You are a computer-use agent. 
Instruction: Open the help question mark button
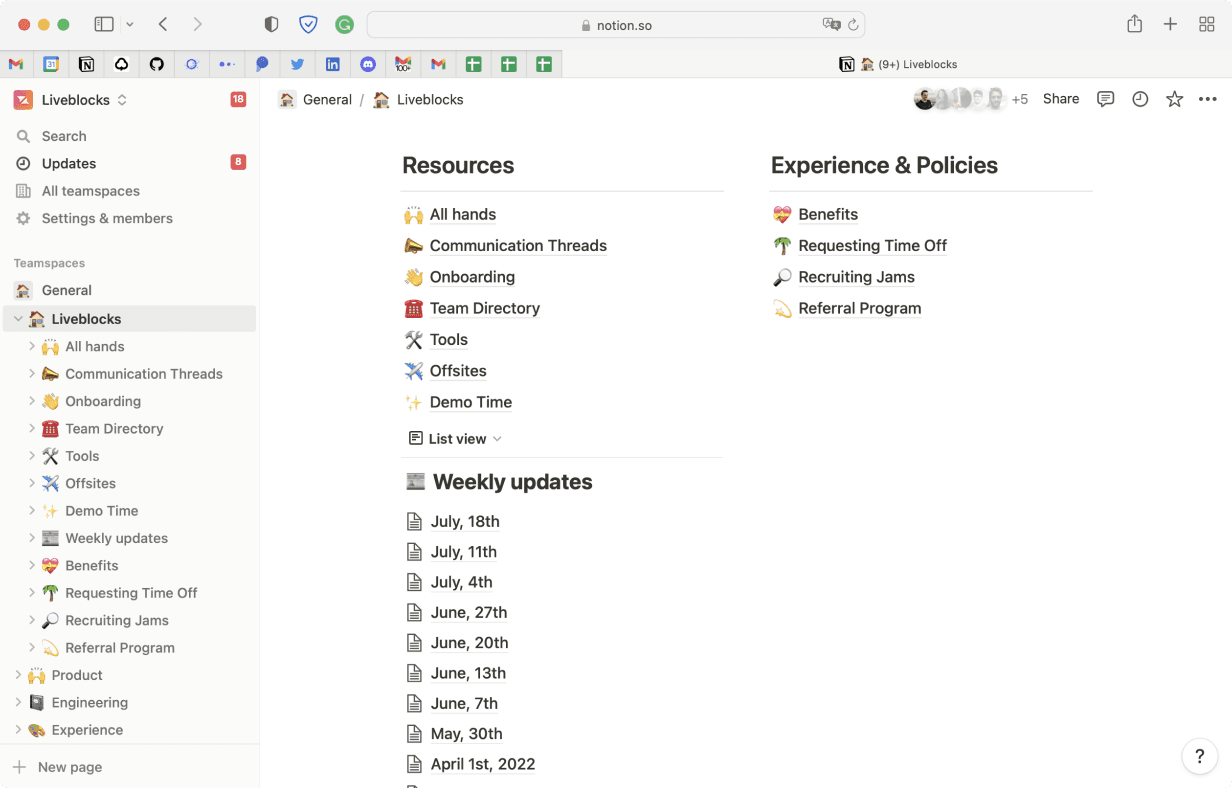point(1199,757)
